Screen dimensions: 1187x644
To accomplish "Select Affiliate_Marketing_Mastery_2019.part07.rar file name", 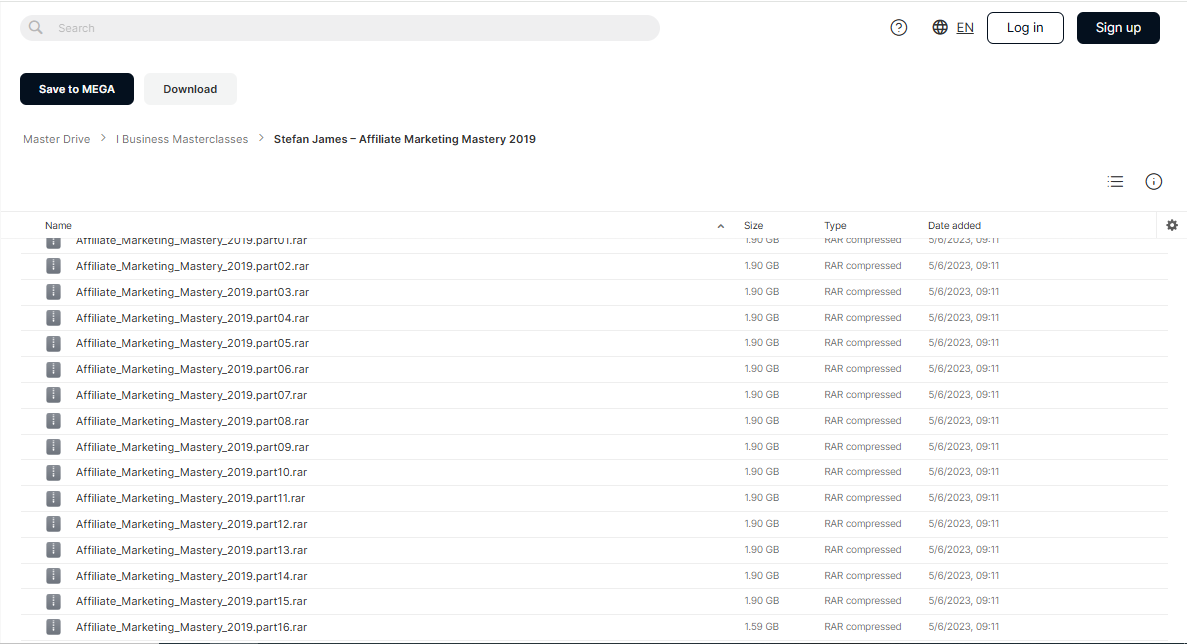I will [x=192, y=395].
